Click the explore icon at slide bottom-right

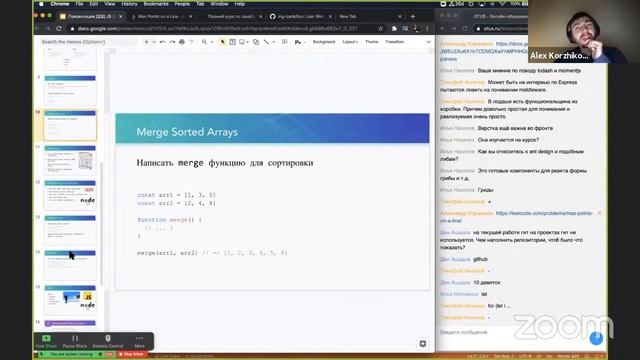[423, 344]
